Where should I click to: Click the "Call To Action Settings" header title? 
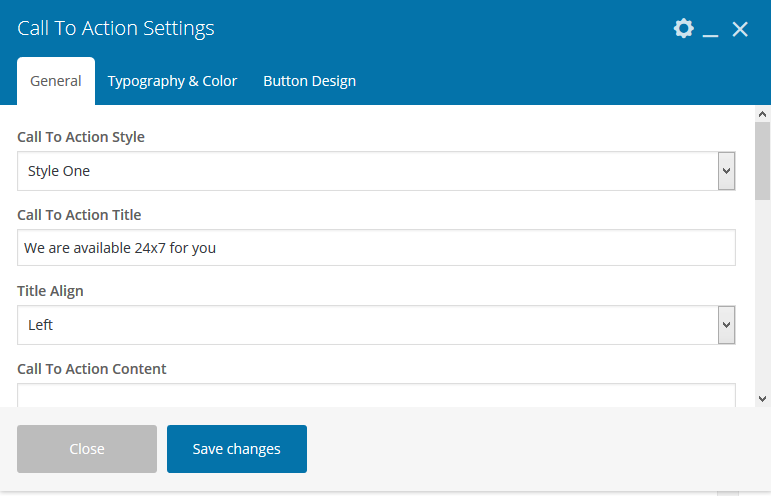(116, 29)
